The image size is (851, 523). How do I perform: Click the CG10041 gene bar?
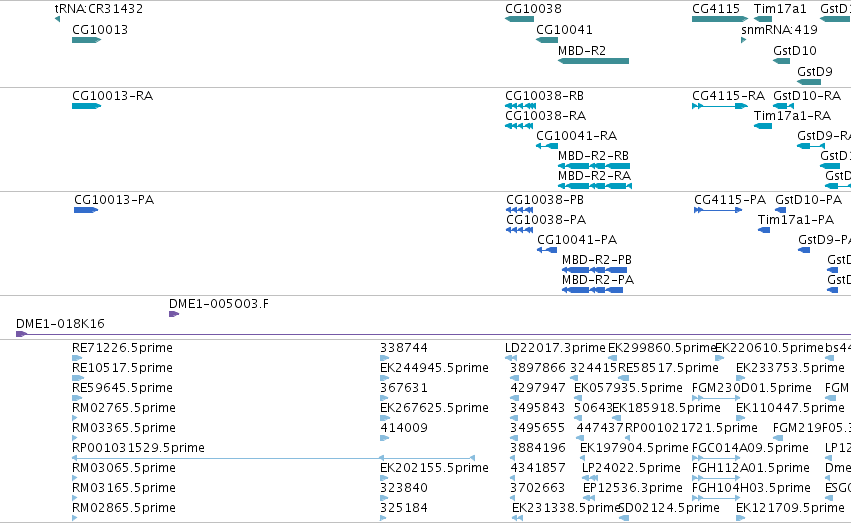[547, 40]
